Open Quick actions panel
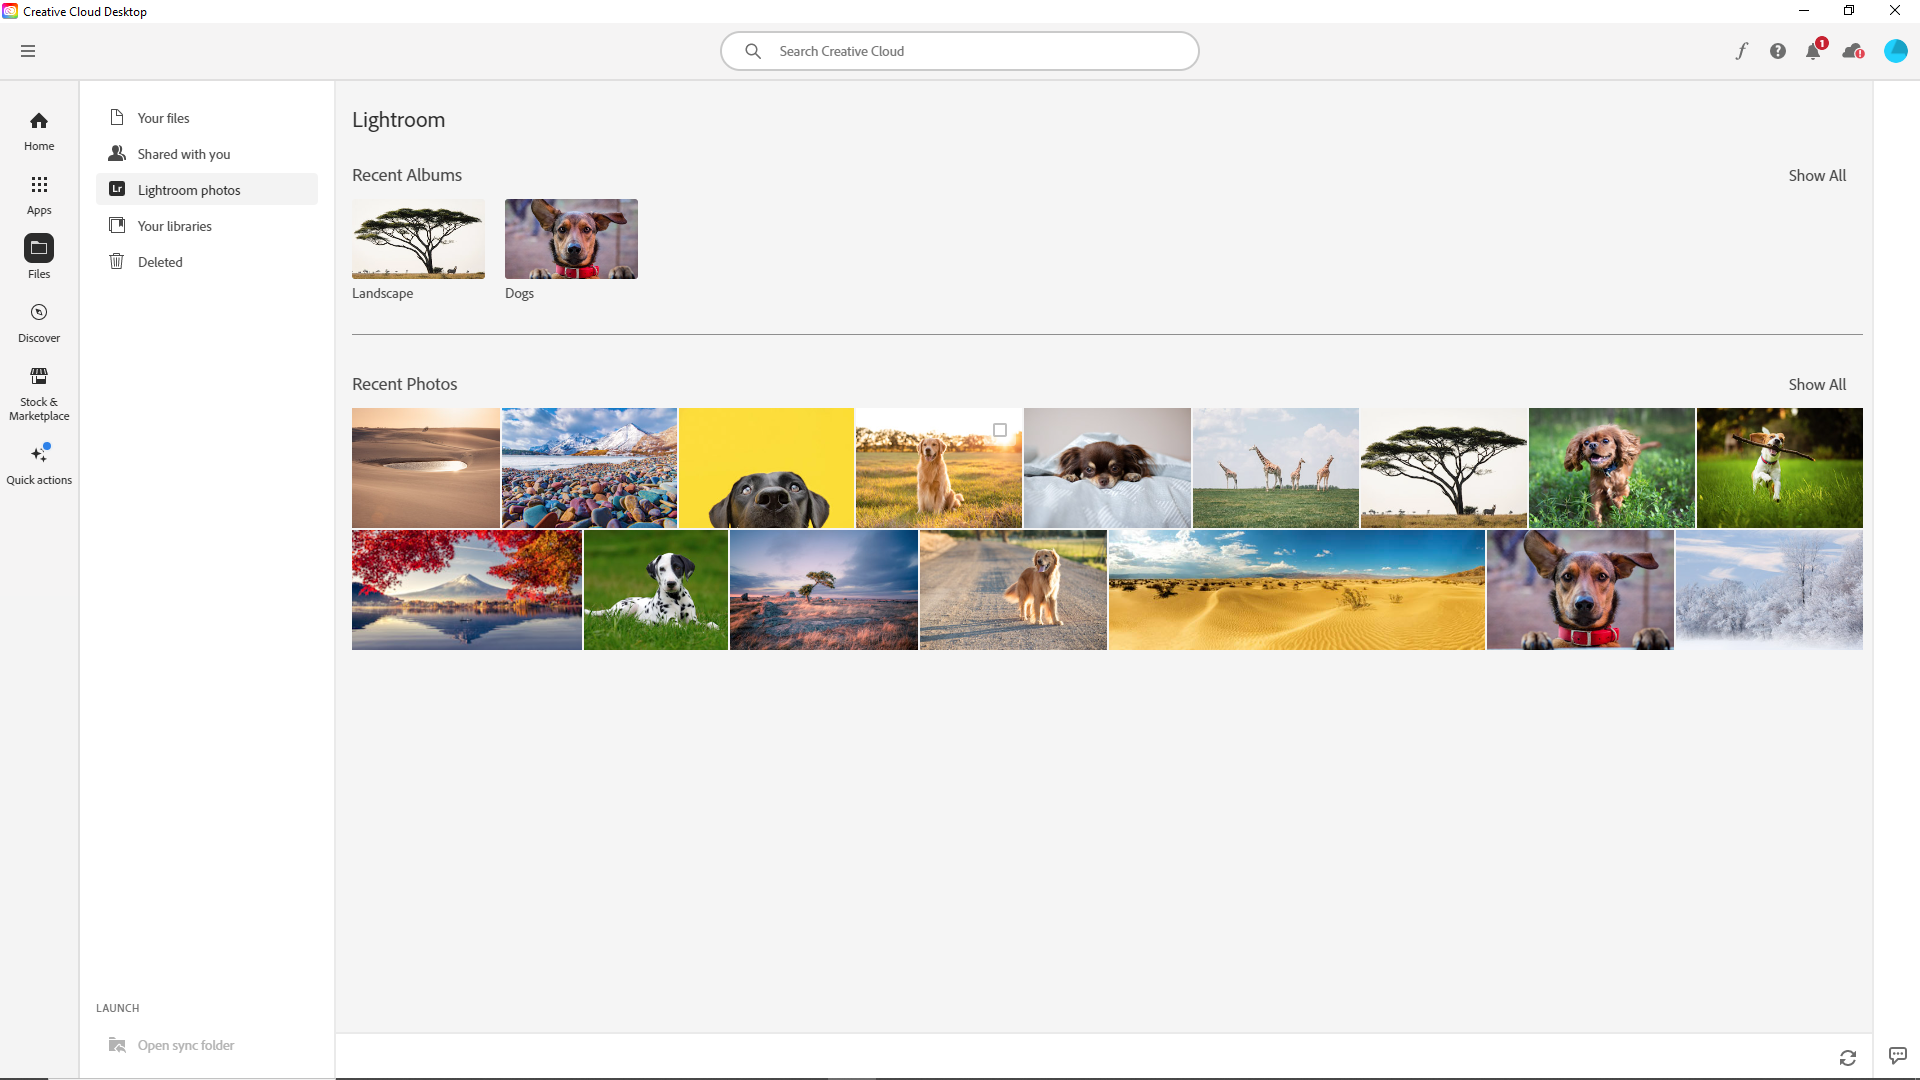 [38, 462]
